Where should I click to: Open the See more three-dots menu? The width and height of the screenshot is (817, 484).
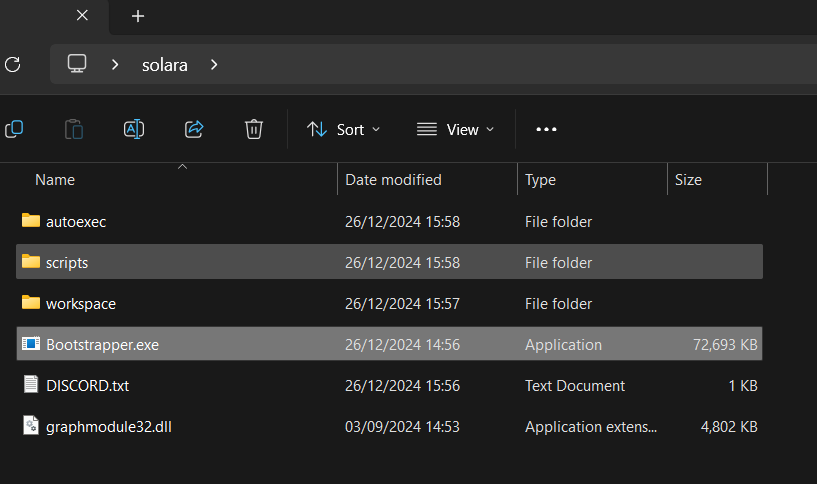546,129
